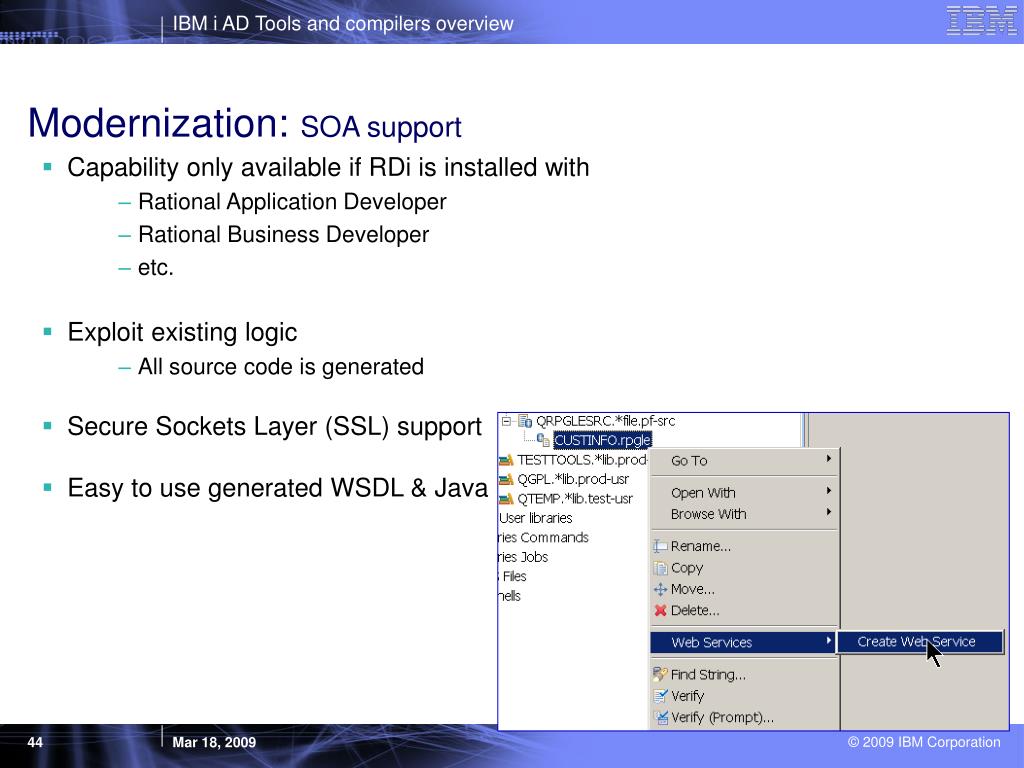Click Create Web Service

pos(921,642)
